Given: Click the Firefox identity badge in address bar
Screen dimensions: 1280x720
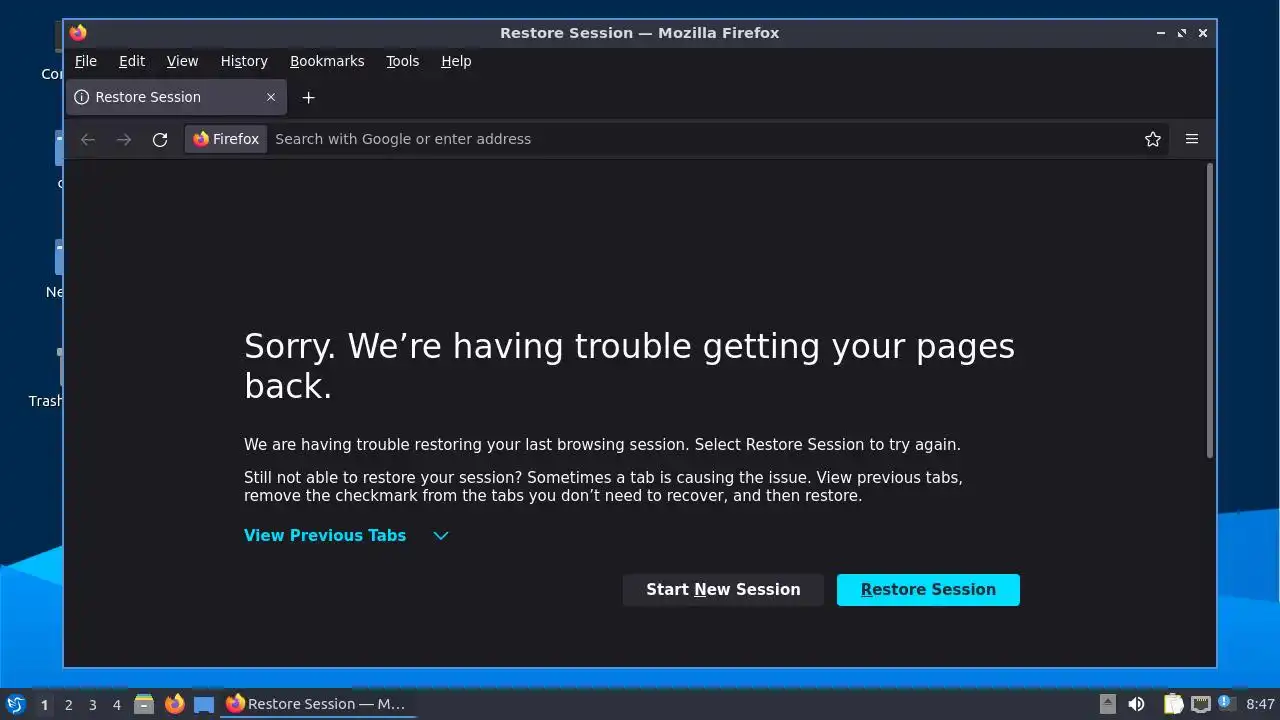Looking at the screenshot, I should (x=226, y=139).
